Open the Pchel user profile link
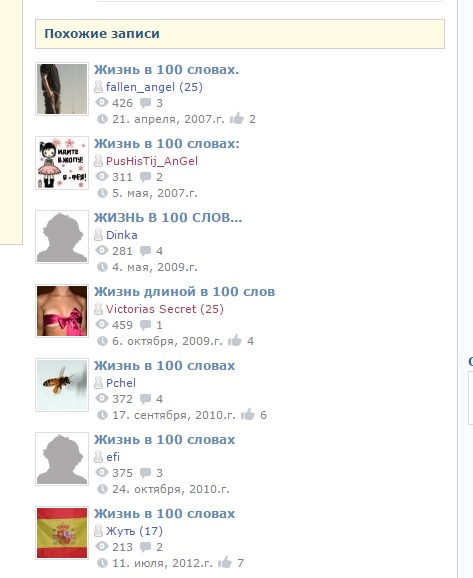 (x=121, y=383)
